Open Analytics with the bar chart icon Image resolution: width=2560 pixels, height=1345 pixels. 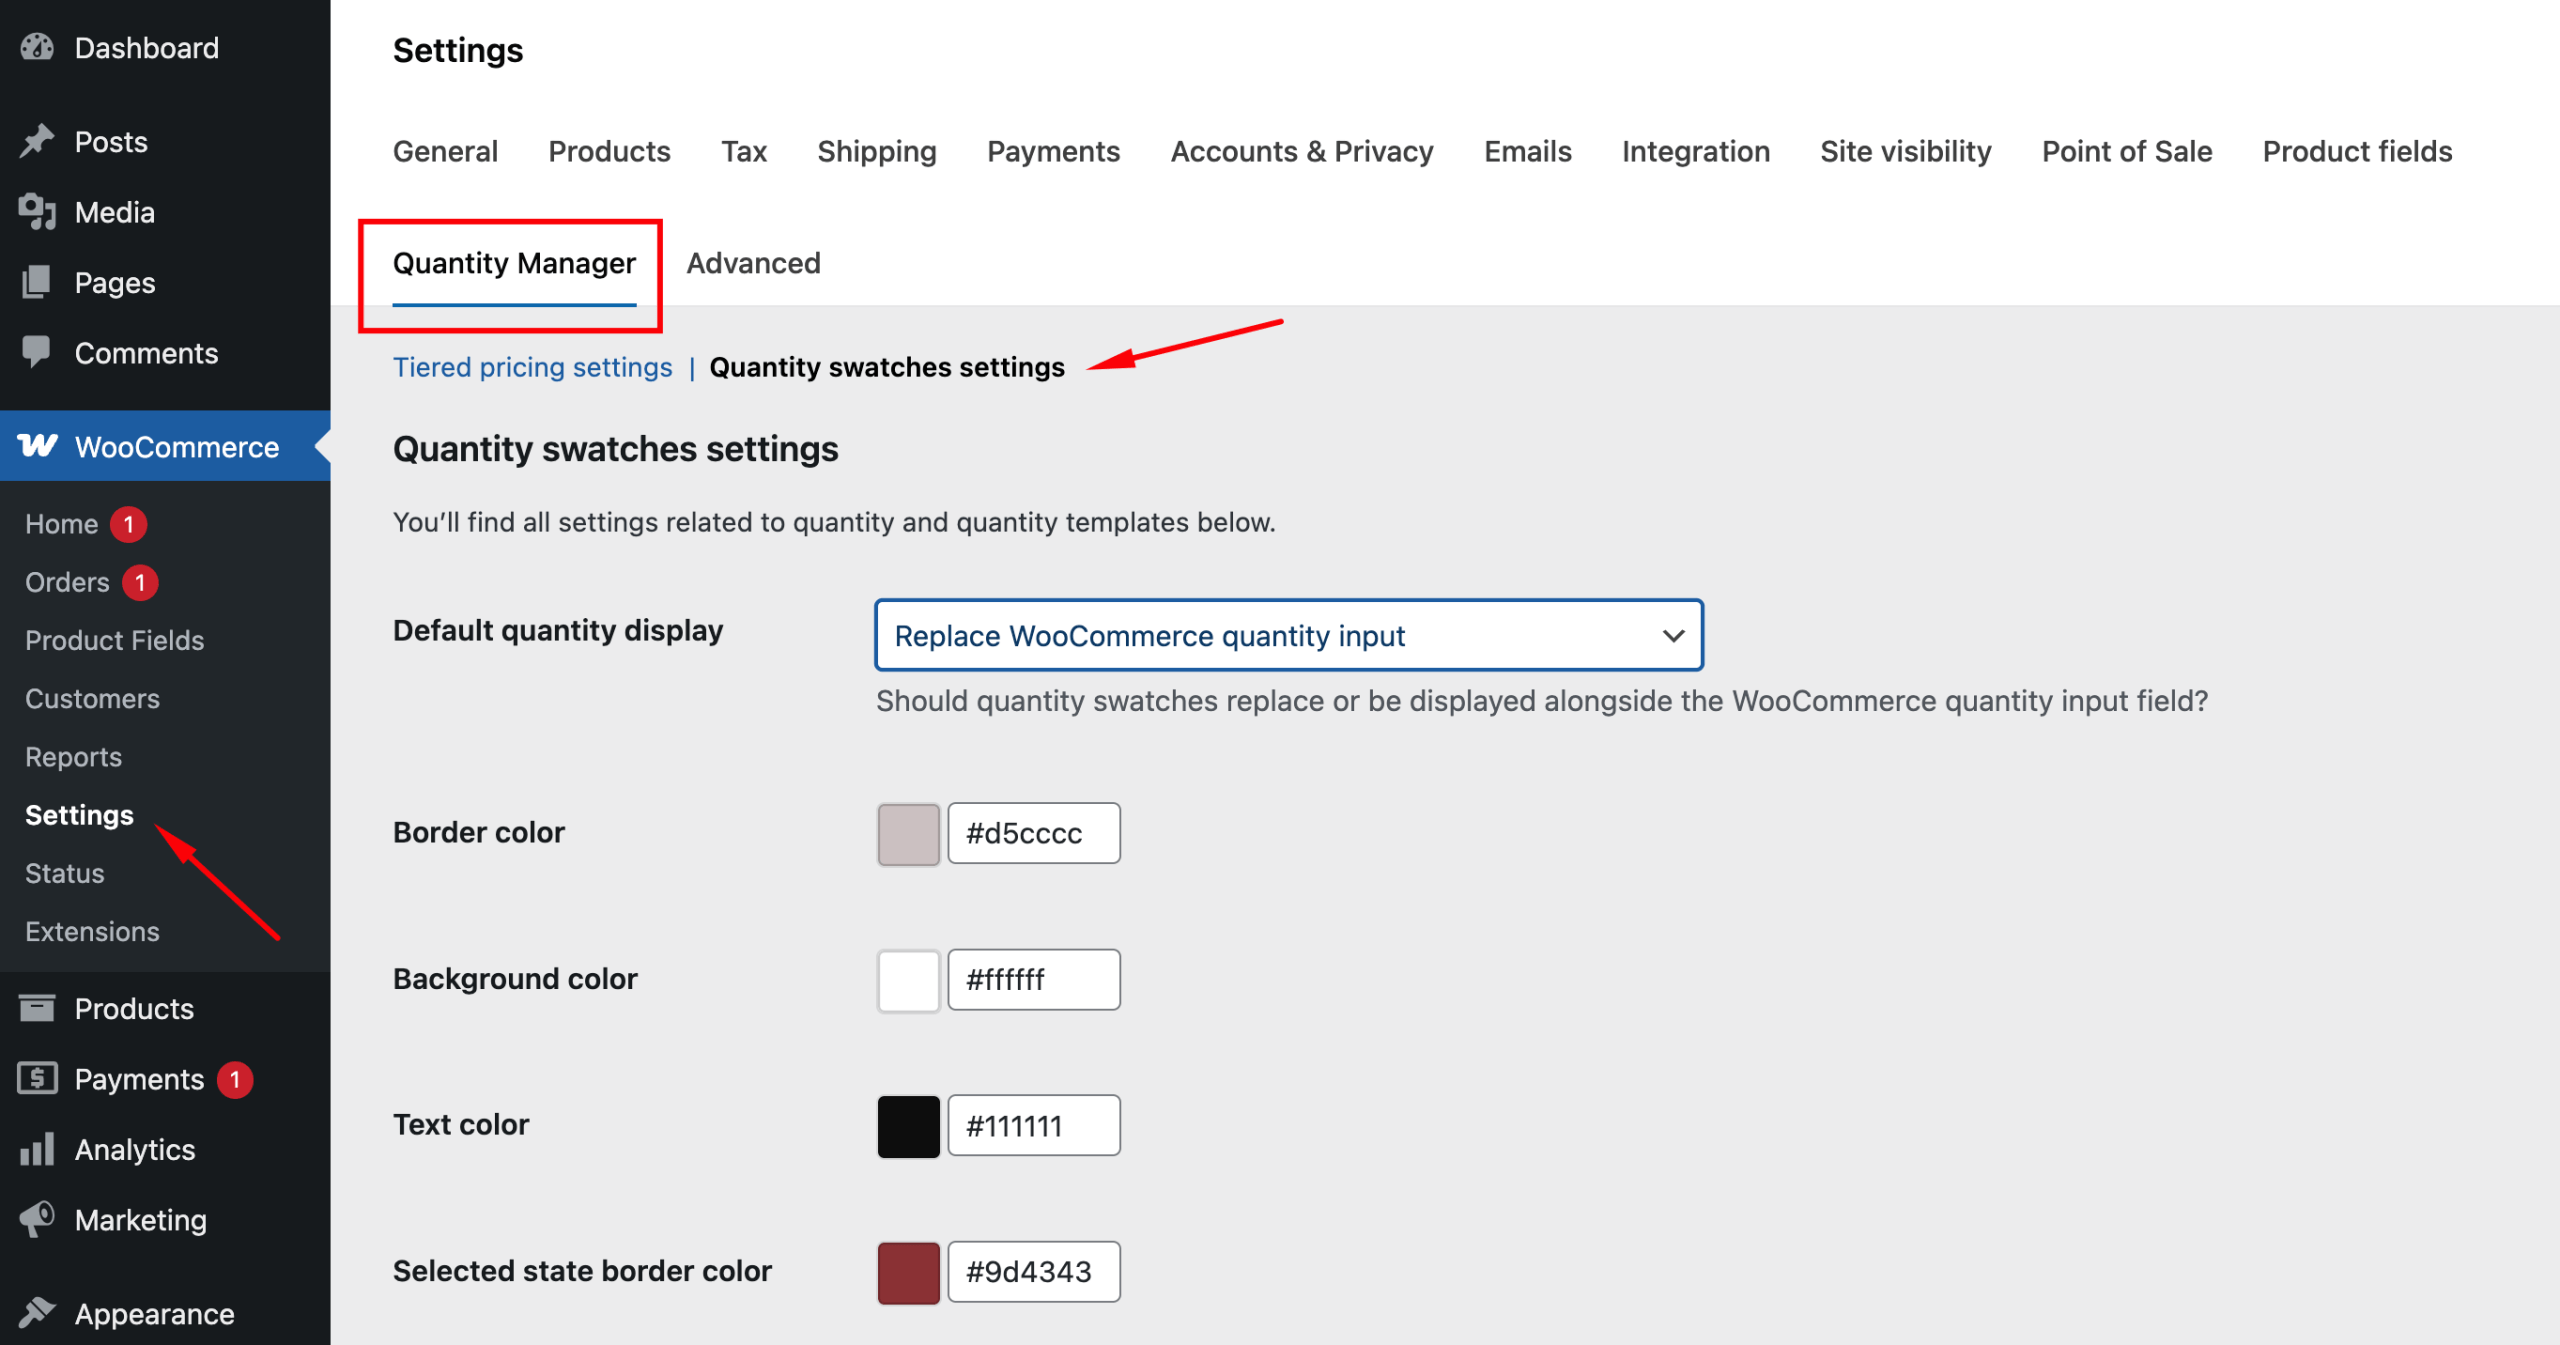point(37,1149)
